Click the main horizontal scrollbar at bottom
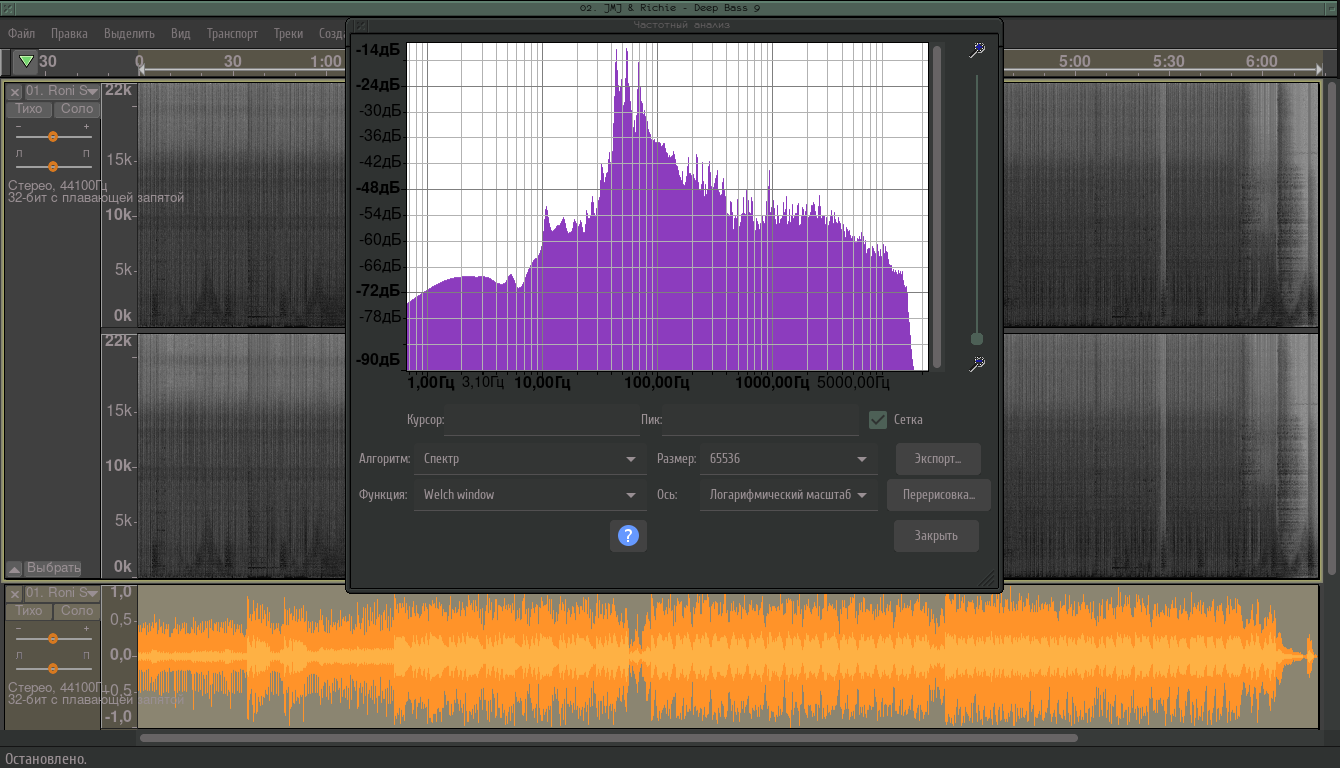Viewport: 1340px width, 768px height. tap(608, 738)
